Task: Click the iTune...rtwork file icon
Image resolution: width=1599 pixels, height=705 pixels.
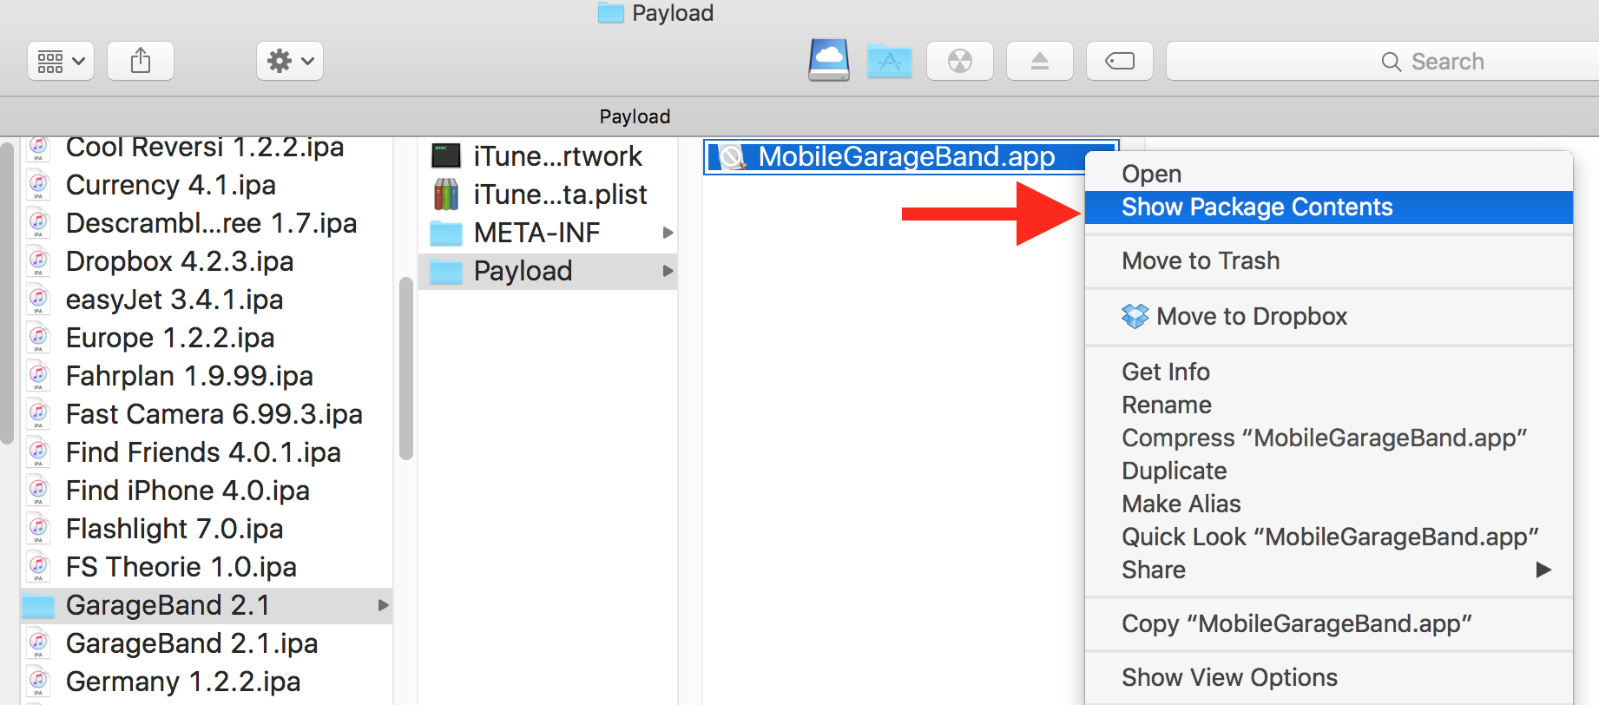Action: 446,156
